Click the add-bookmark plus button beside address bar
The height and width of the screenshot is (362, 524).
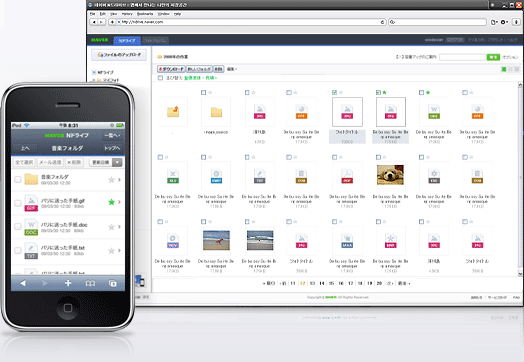[x=112, y=22]
